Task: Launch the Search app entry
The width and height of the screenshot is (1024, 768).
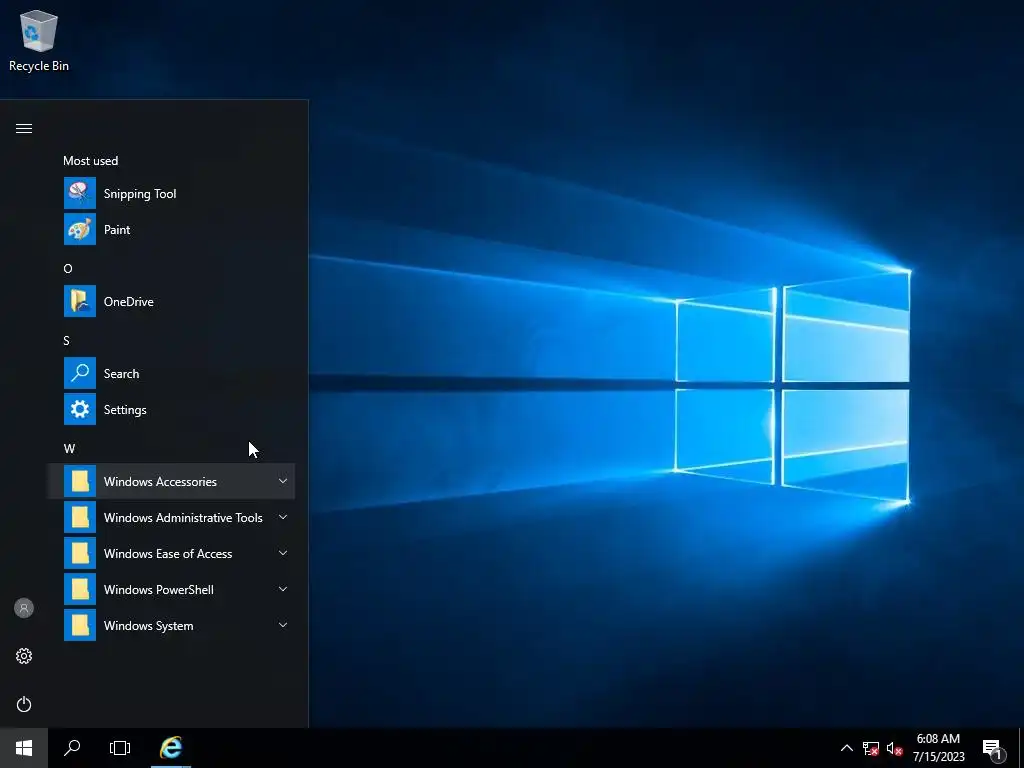Action: (x=170, y=374)
